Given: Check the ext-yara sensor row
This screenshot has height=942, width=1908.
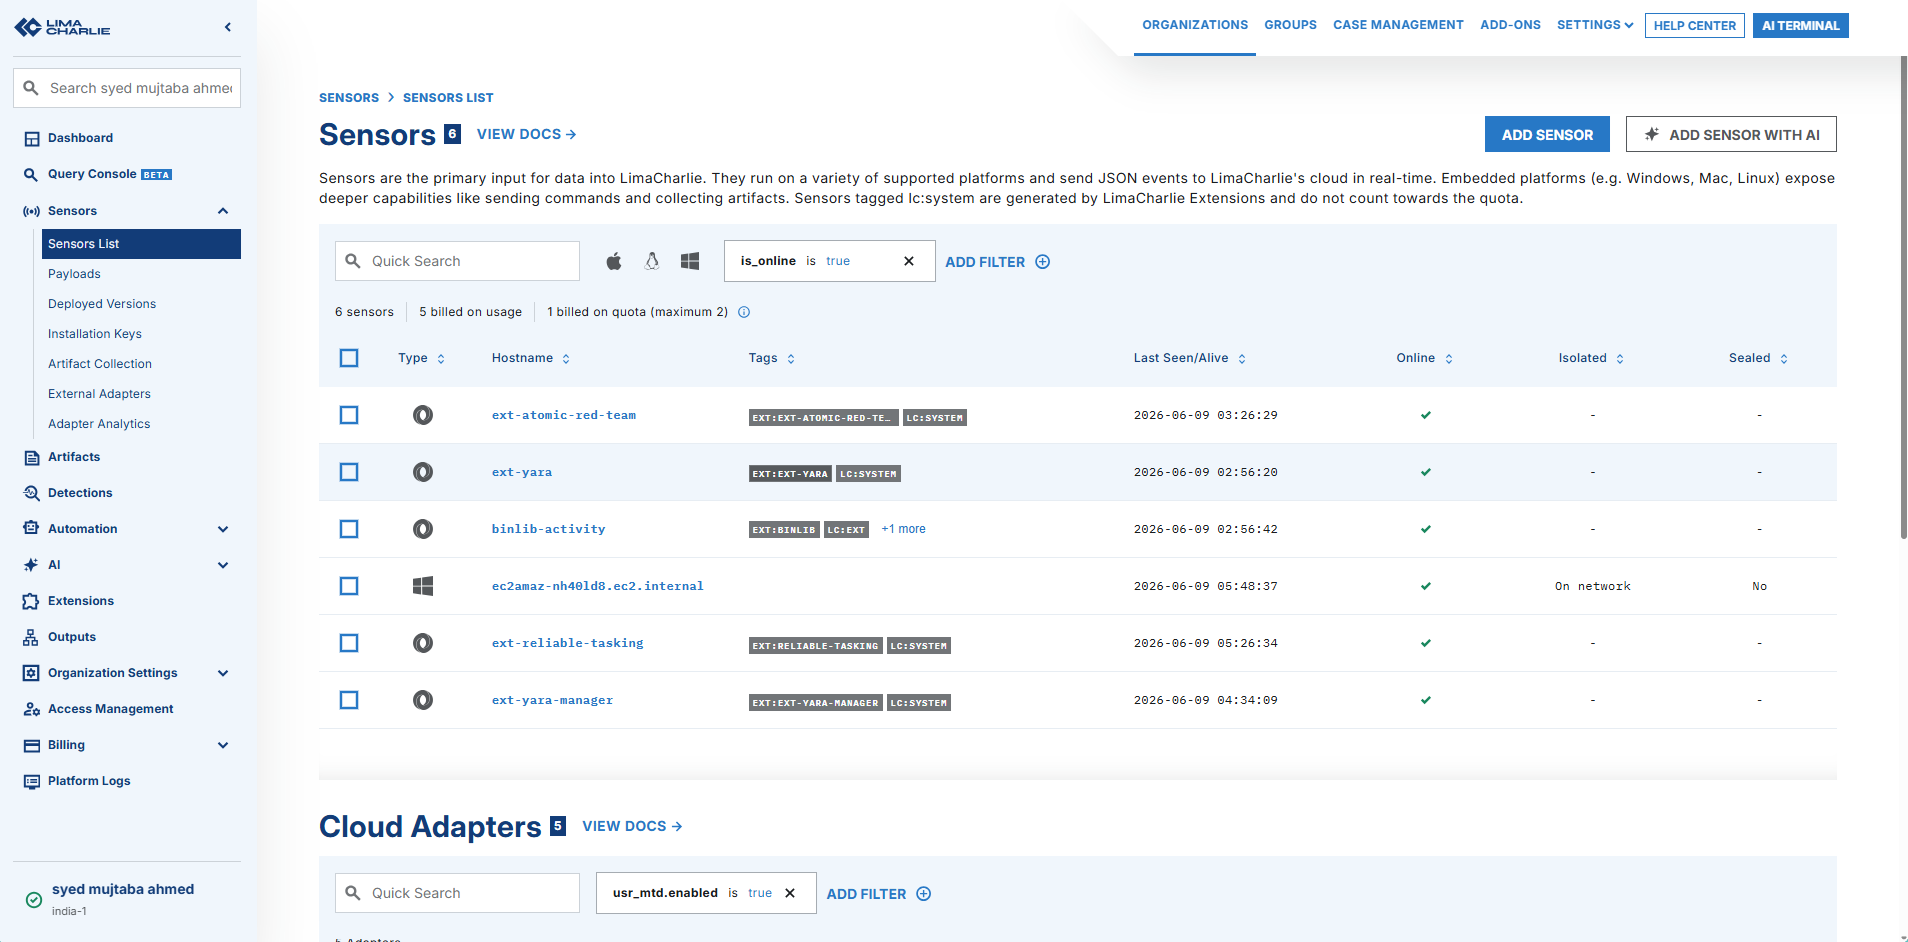Looking at the screenshot, I should tap(349, 472).
